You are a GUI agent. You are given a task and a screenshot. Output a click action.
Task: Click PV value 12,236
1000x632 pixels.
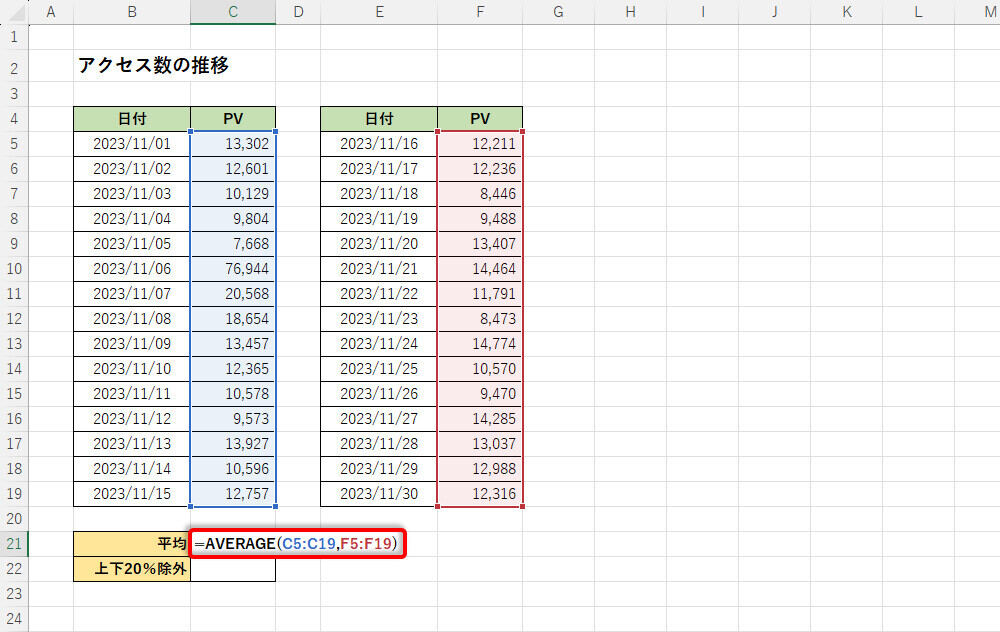point(480,168)
